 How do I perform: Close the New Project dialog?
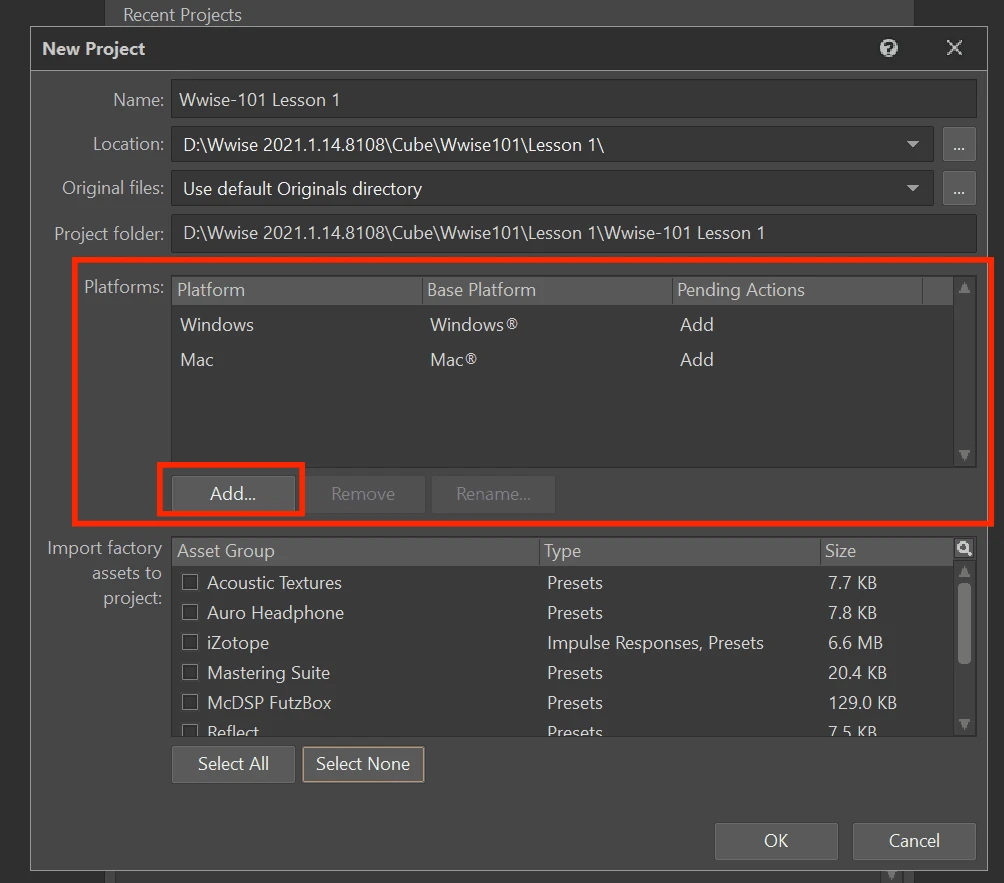click(x=954, y=48)
